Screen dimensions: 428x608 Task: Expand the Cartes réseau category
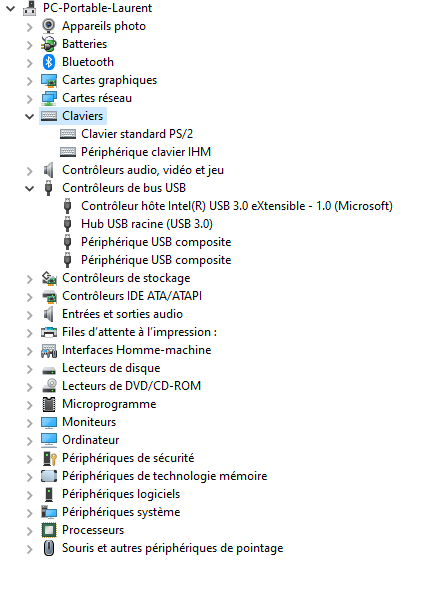point(29,98)
